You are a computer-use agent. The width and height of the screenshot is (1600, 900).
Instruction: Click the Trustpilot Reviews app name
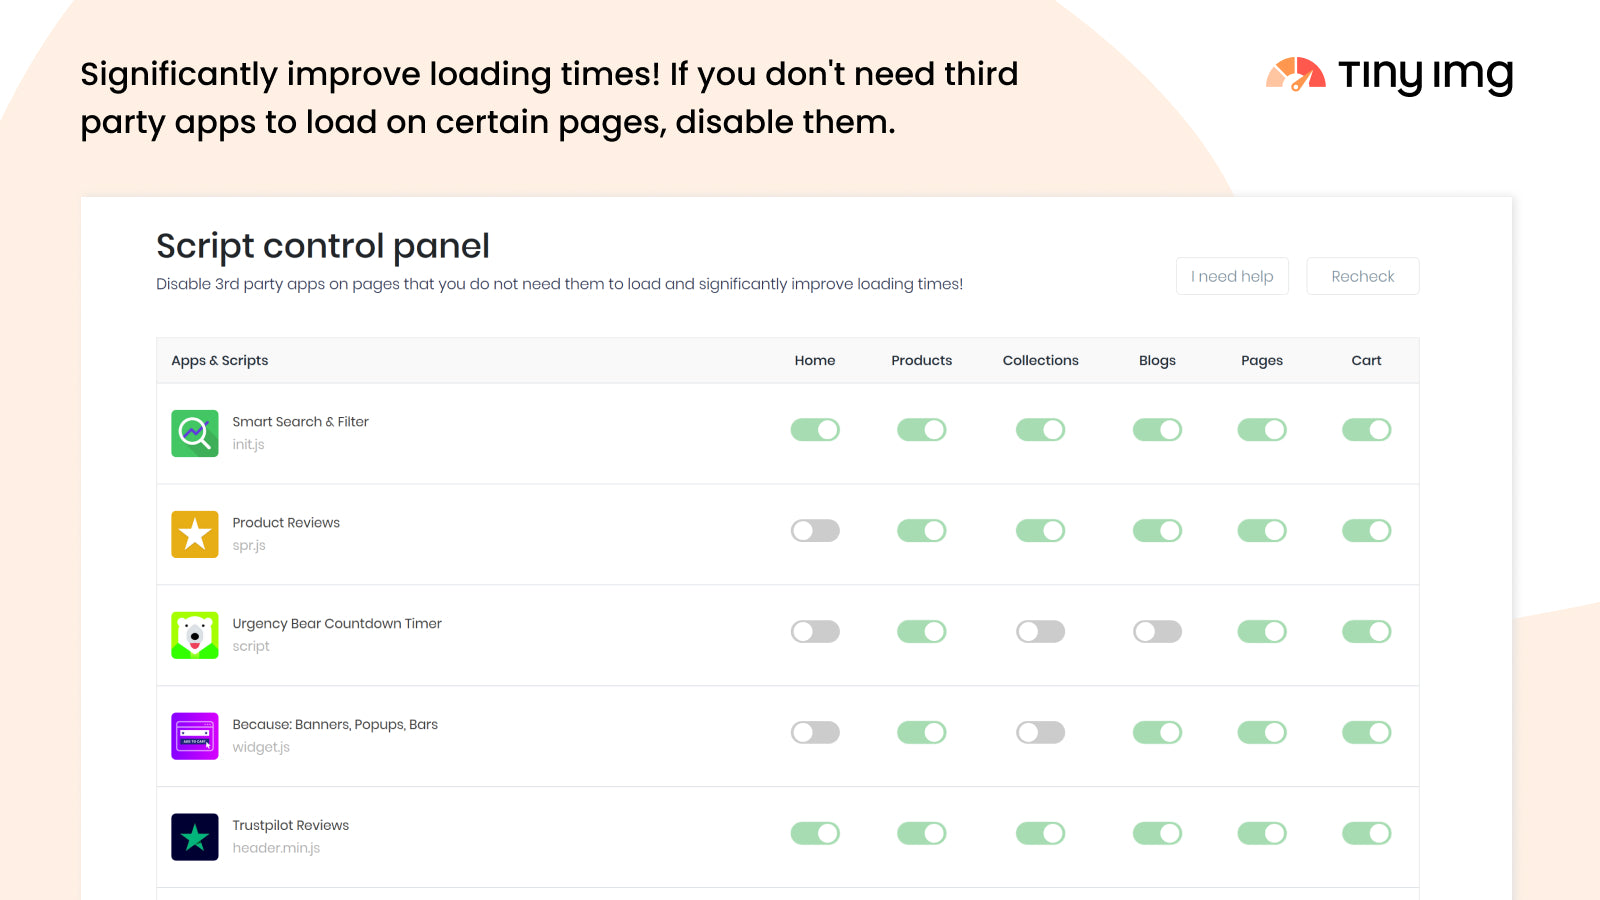click(290, 825)
